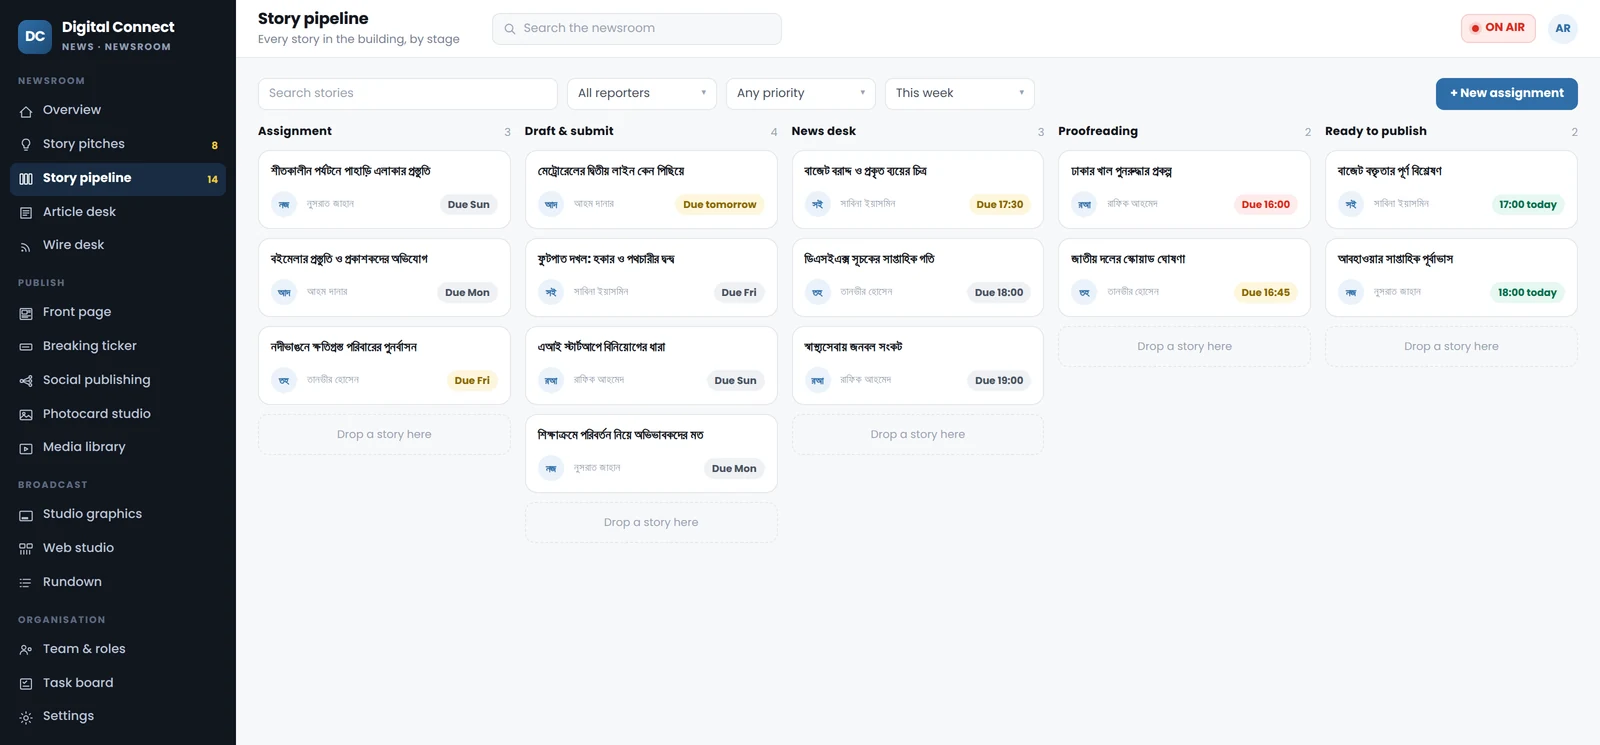Go to Wire desk section
The image size is (1600, 745).
(x=118, y=245)
